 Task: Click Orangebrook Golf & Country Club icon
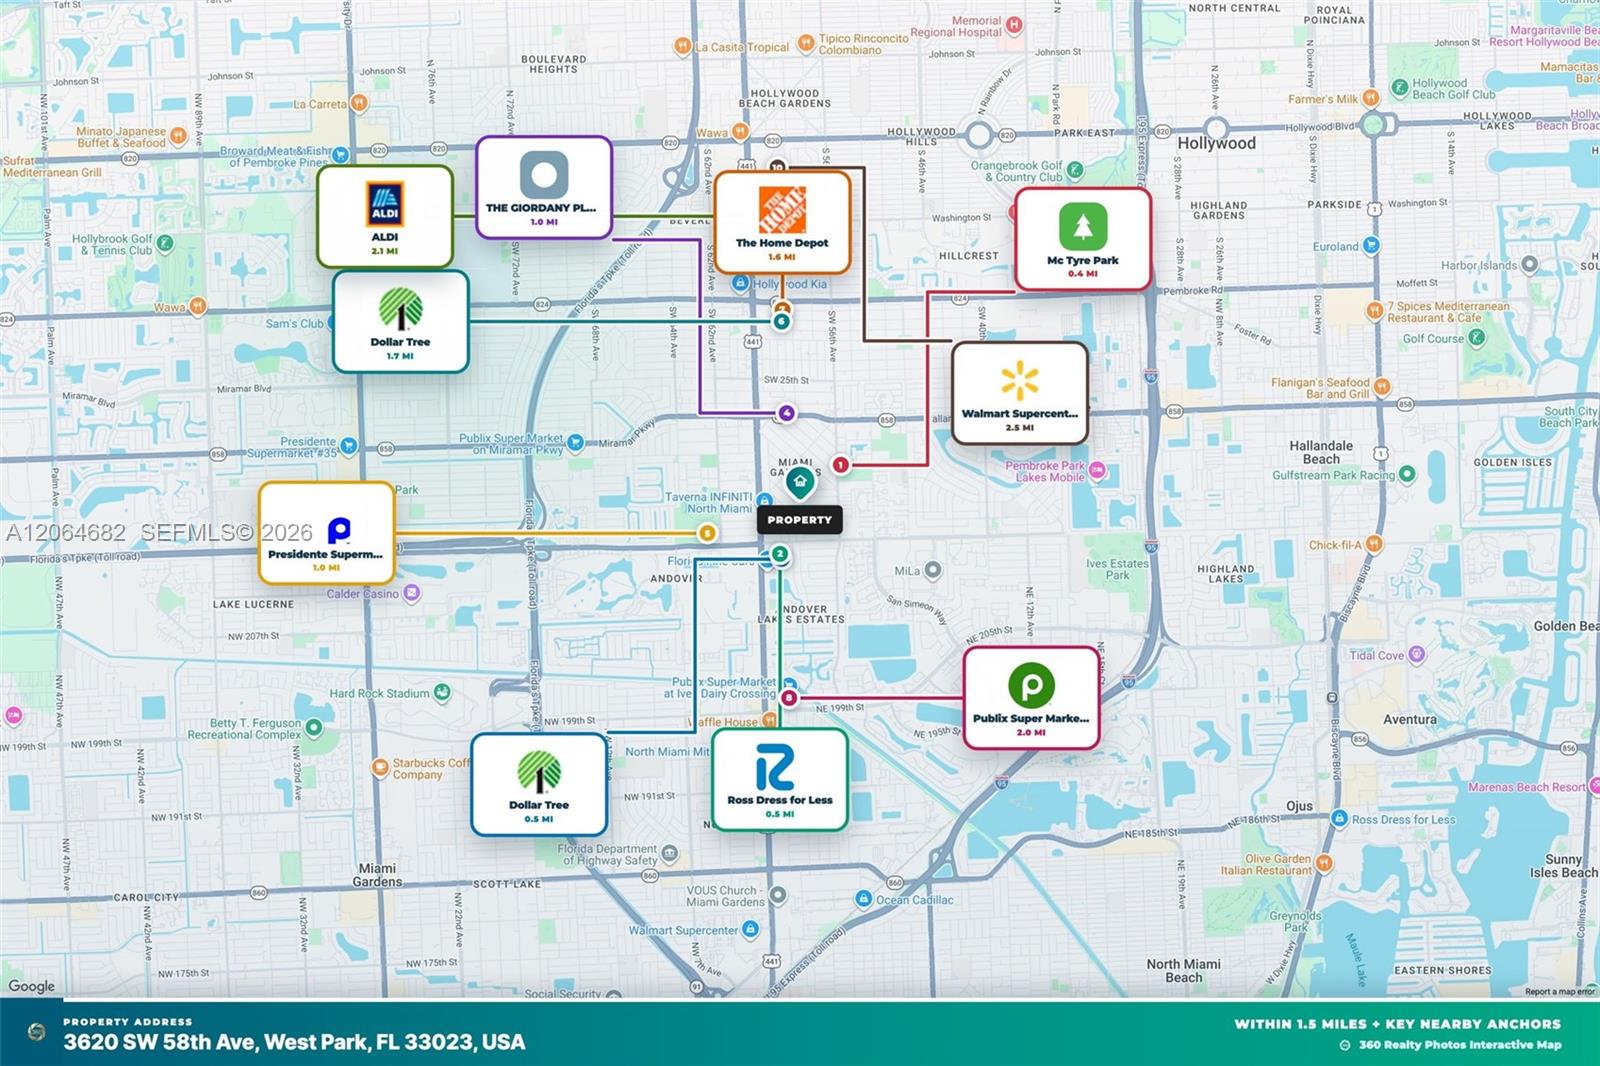pos(1075,171)
